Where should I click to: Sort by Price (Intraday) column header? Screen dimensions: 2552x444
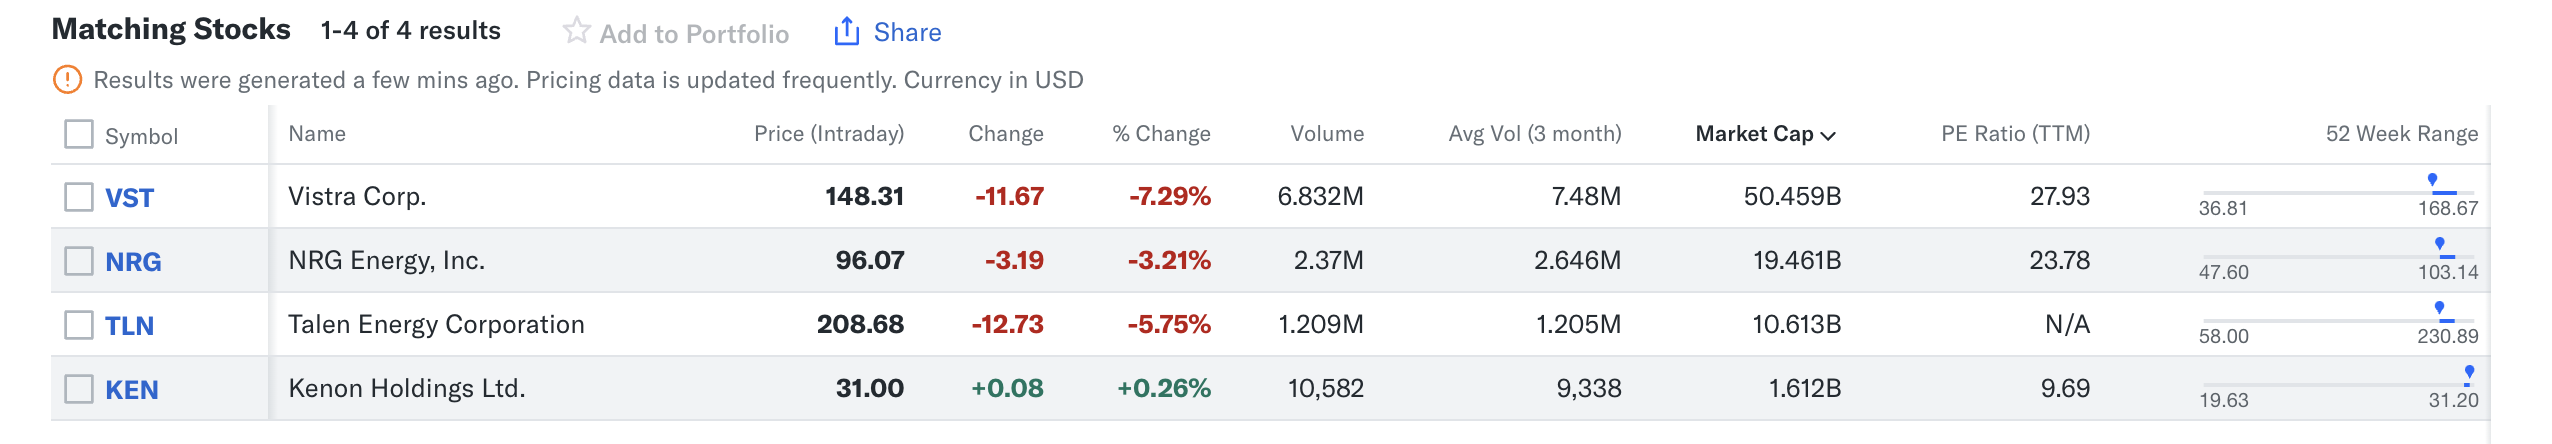click(x=829, y=134)
